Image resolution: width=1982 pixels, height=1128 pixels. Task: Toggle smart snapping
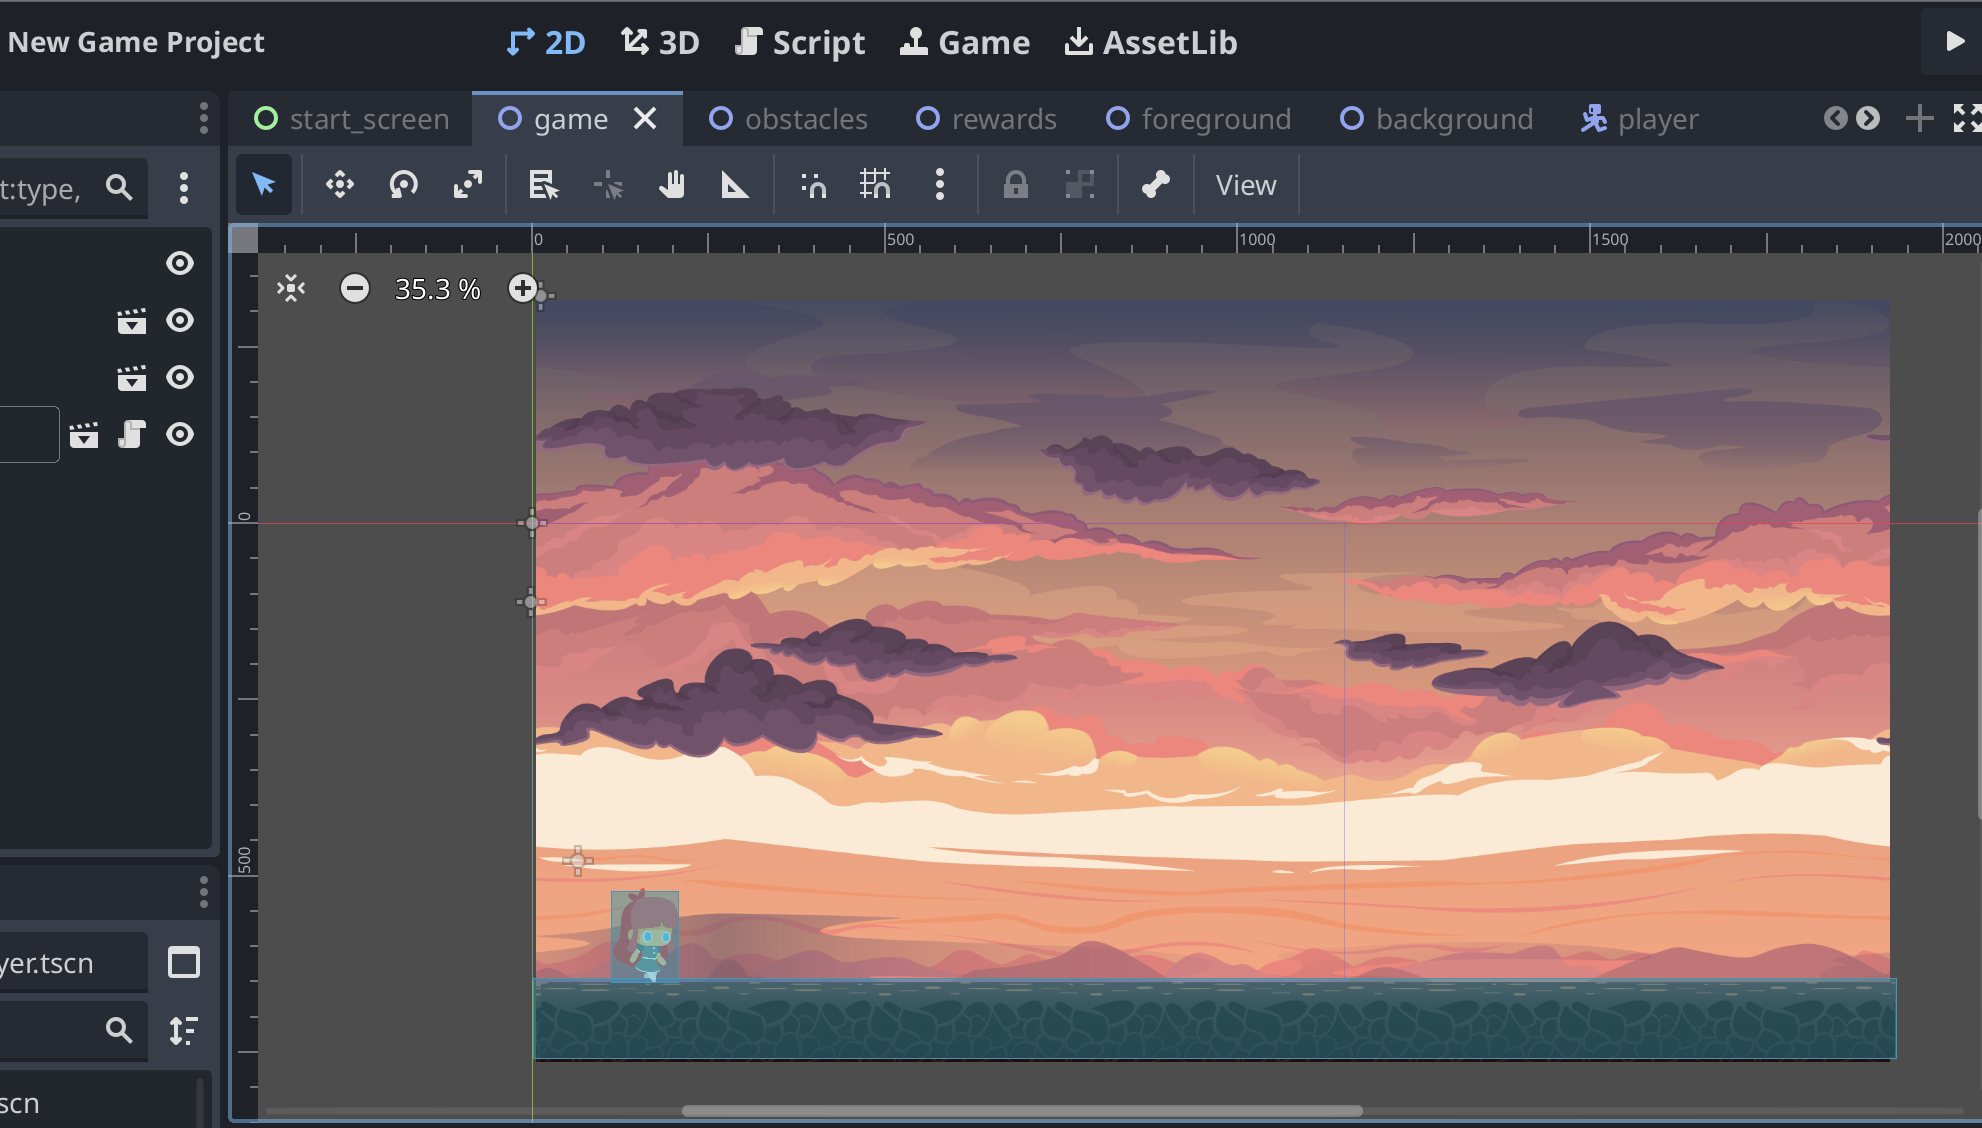813,185
